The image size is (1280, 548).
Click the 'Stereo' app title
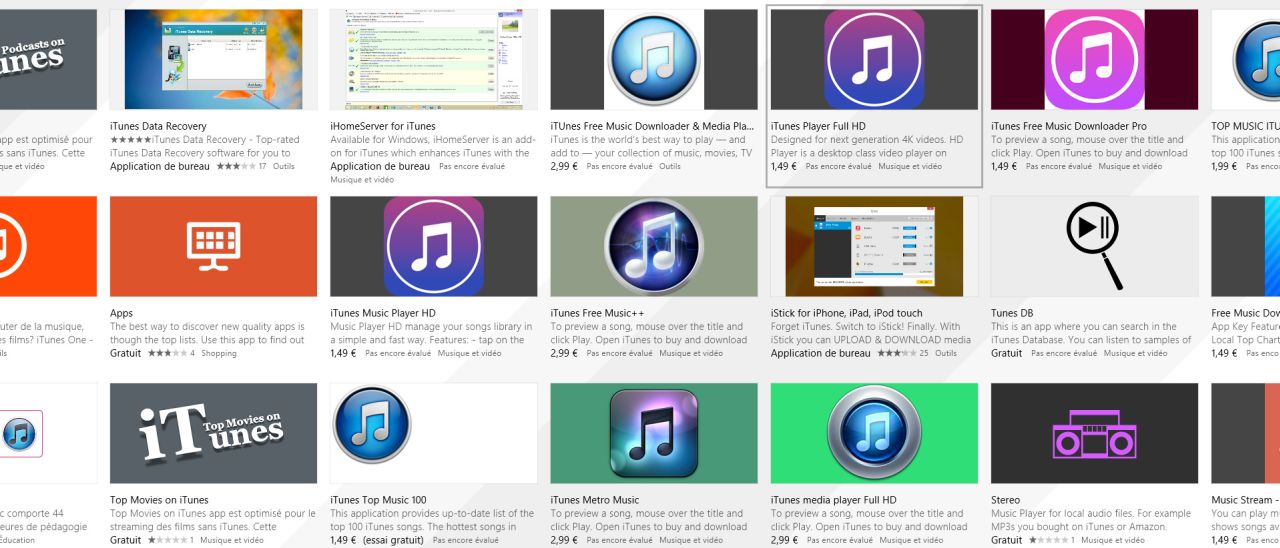coord(1005,500)
